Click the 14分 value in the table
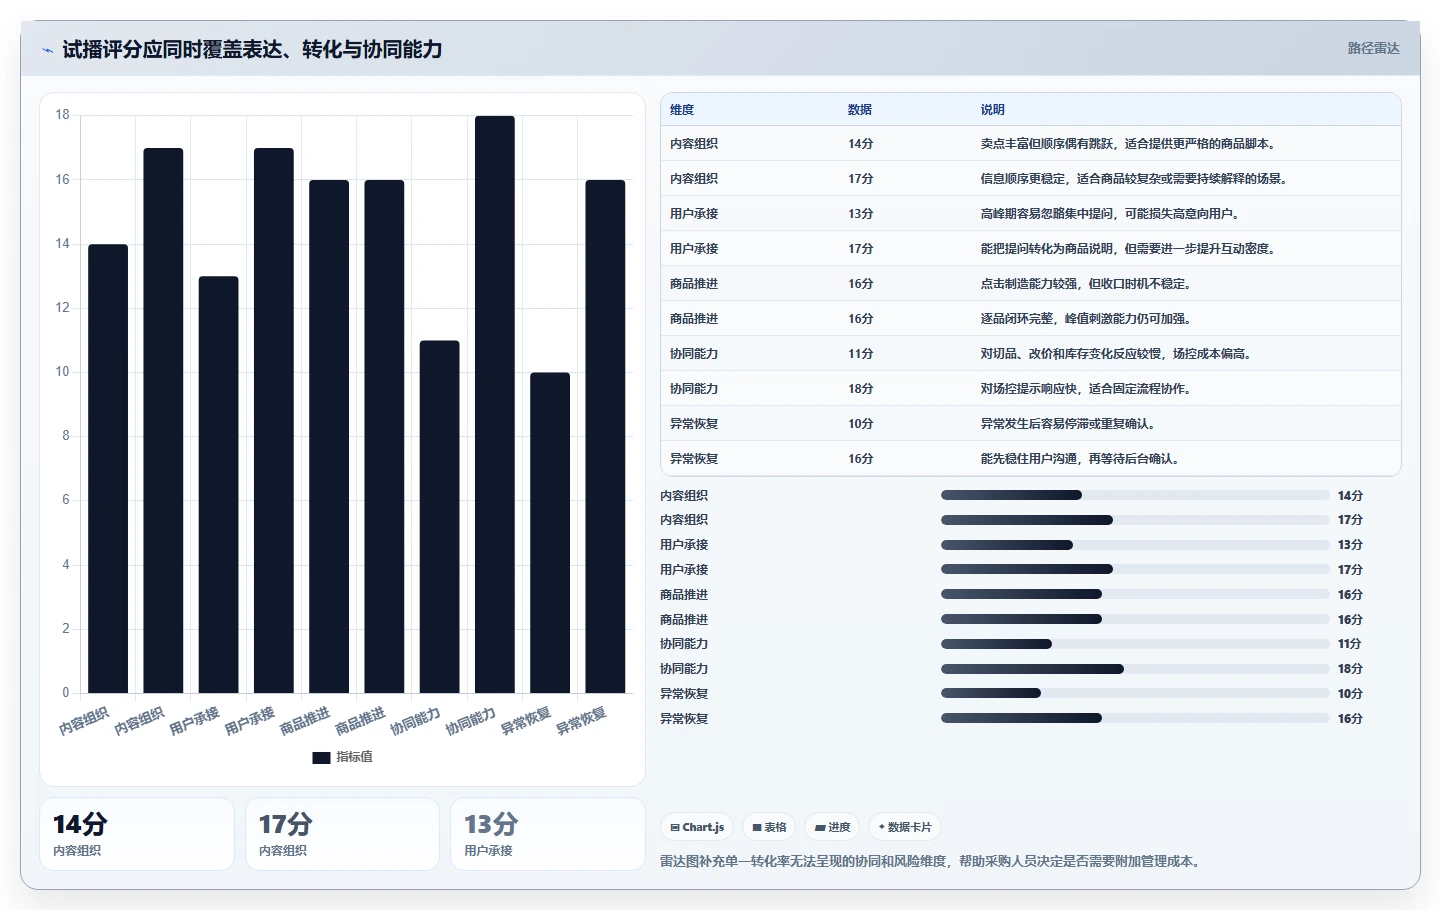The width and height of the screenshot is (1441, 910). 860,144
